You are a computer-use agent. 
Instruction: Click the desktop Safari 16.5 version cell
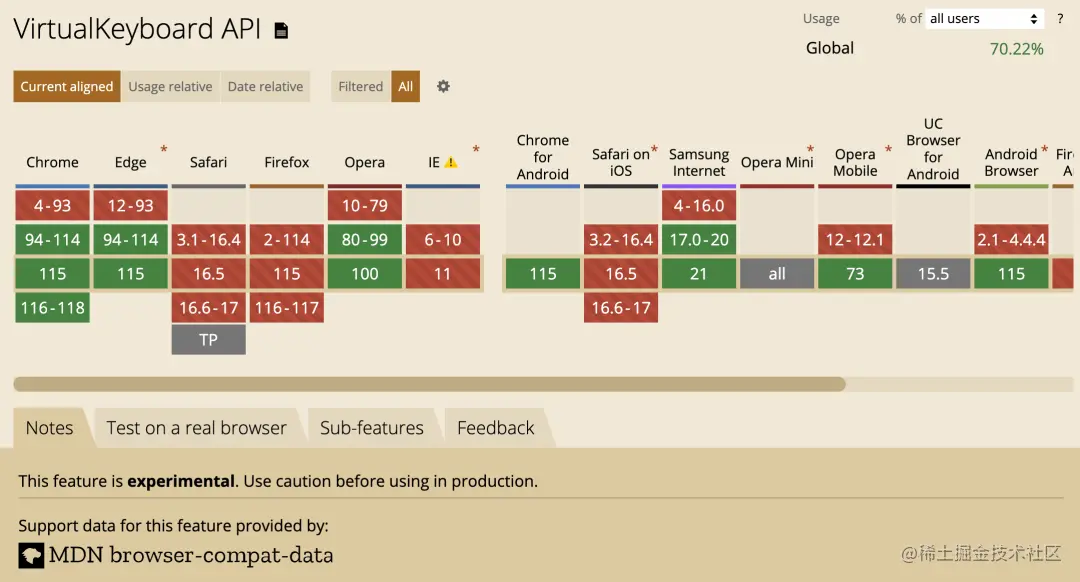pyautogui.click(x=209, y=273)
